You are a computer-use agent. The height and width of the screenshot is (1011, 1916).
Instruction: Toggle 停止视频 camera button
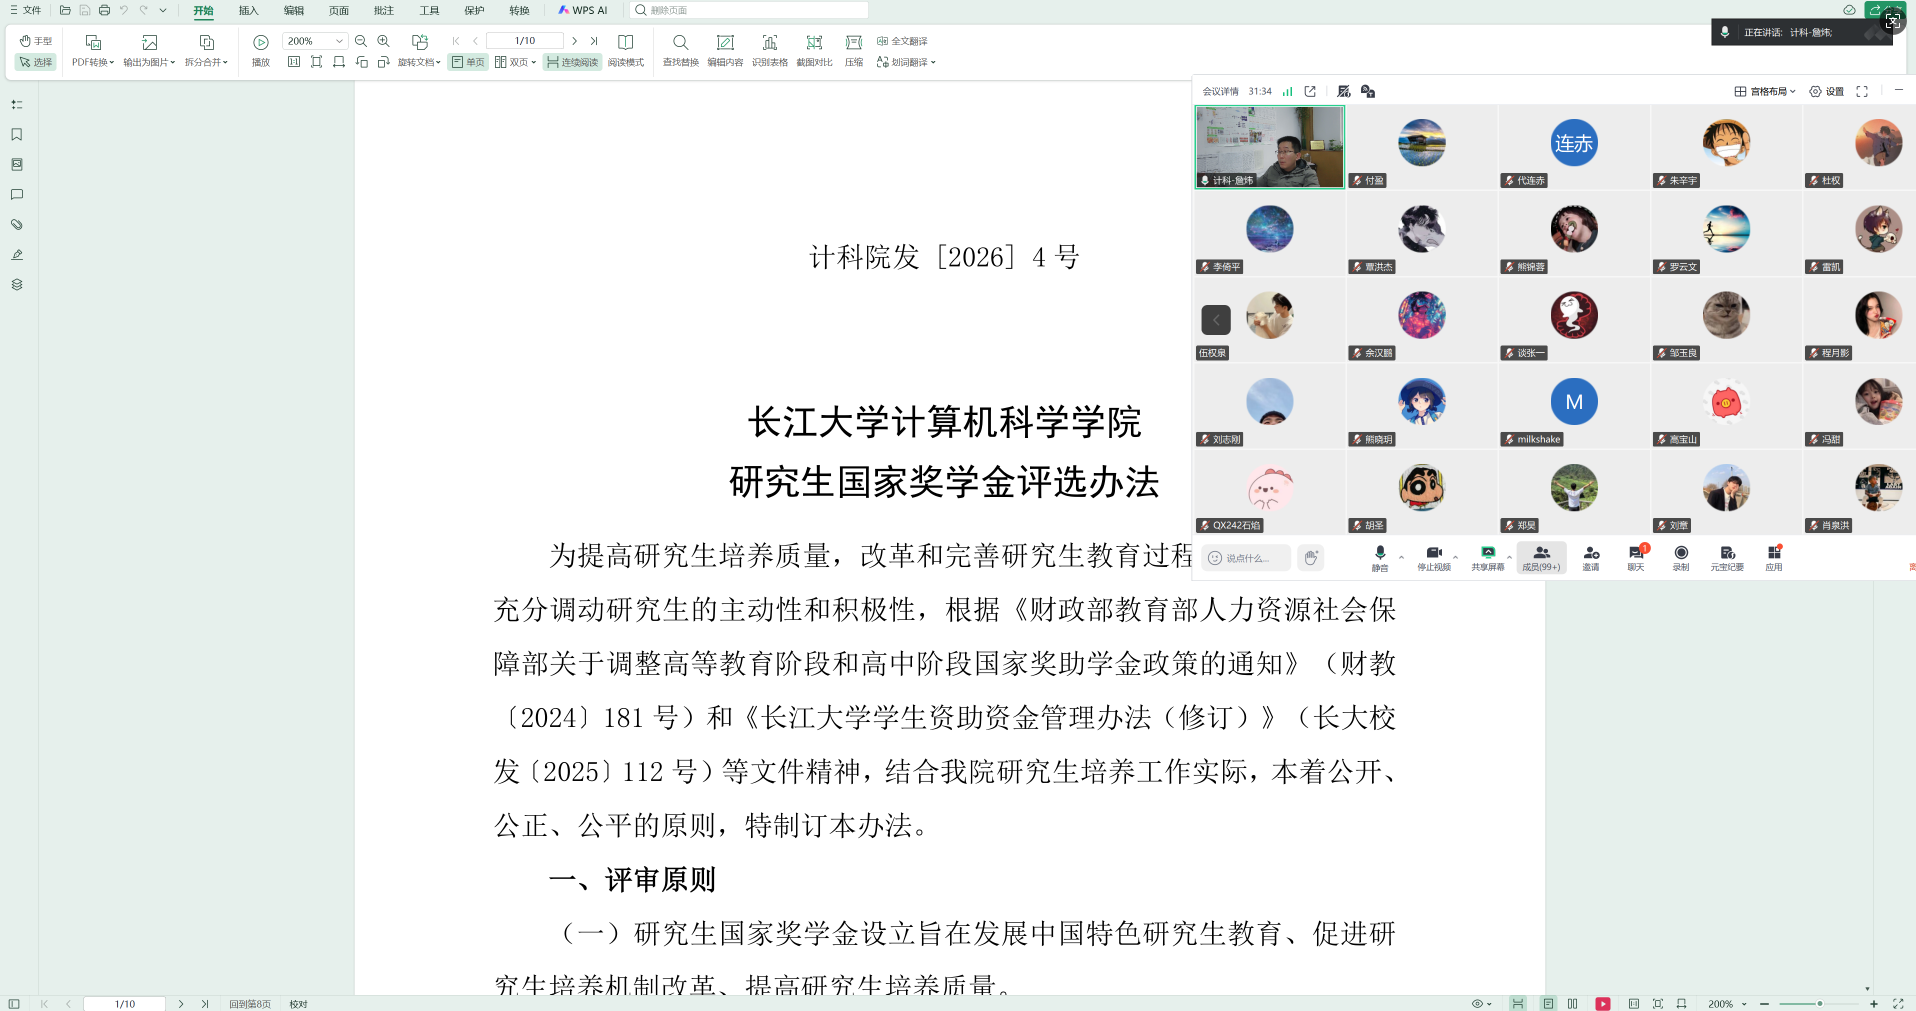tap(1433, 553)
